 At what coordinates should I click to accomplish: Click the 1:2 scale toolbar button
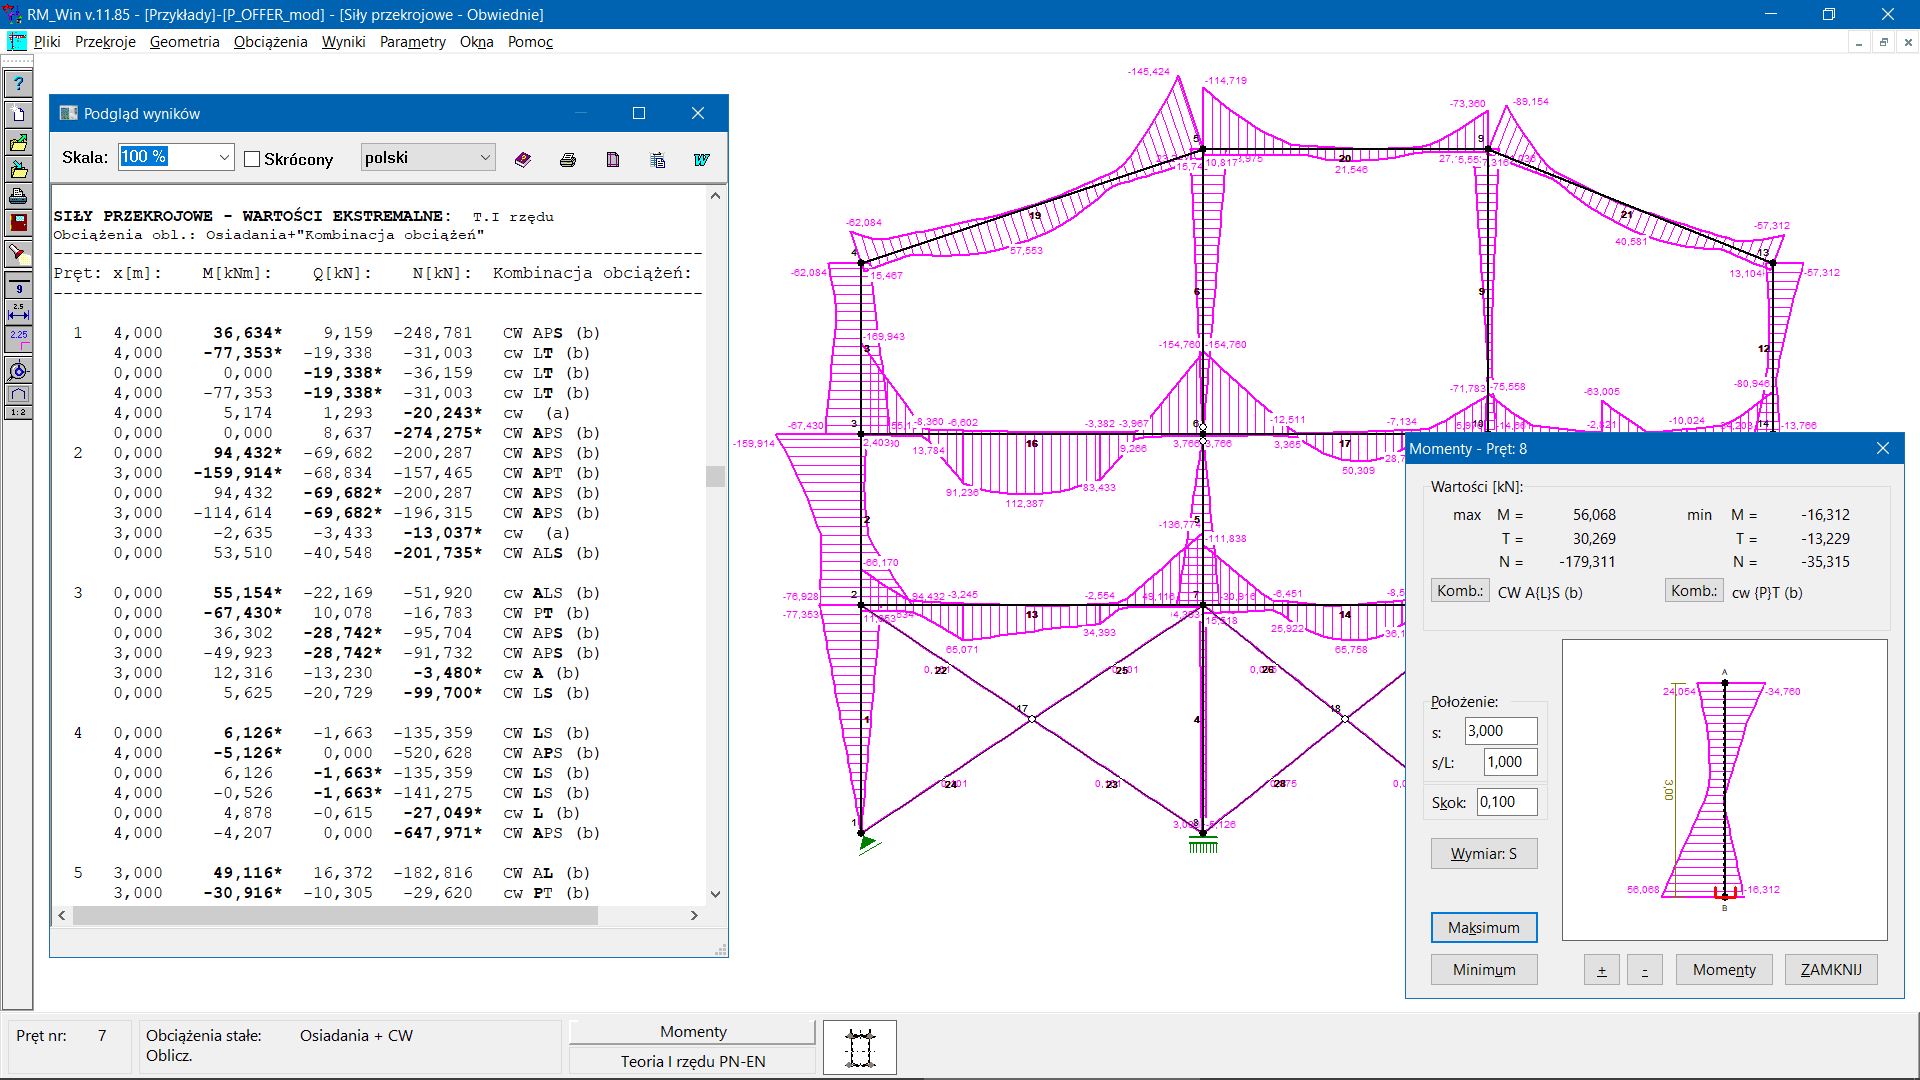(x=18, y=412)
